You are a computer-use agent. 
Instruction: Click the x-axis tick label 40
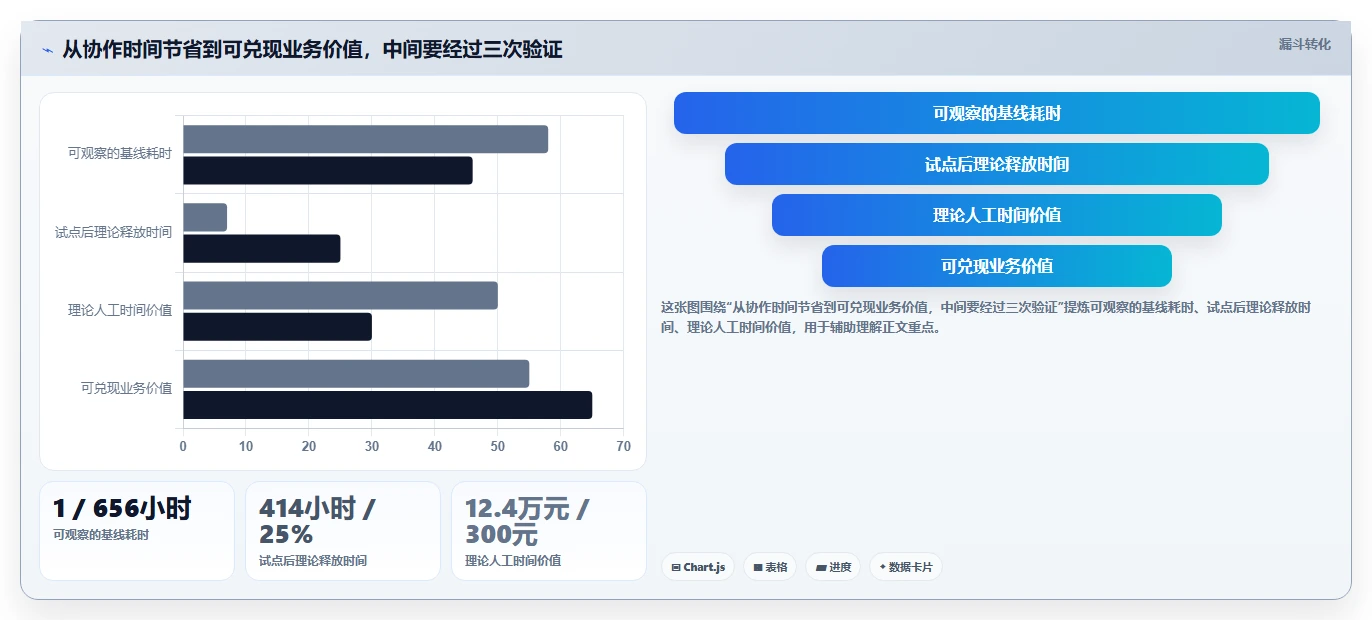(x=435, y=447)
